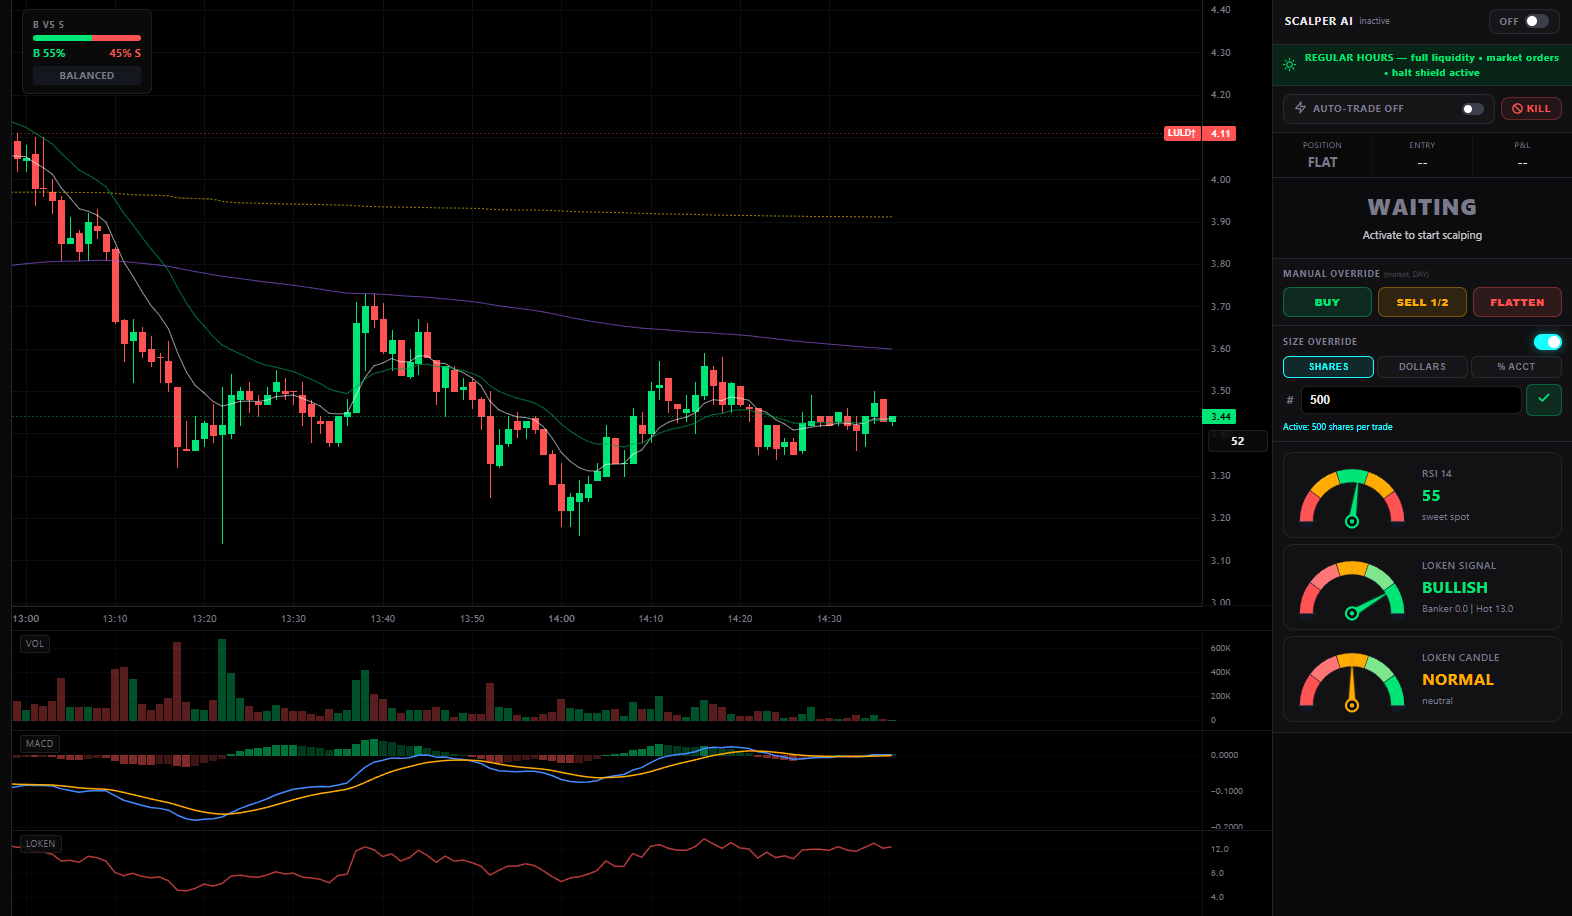Switch to the DOLLARS sizing tab
Screen dimensions: 1572x916
(1421, 367)
